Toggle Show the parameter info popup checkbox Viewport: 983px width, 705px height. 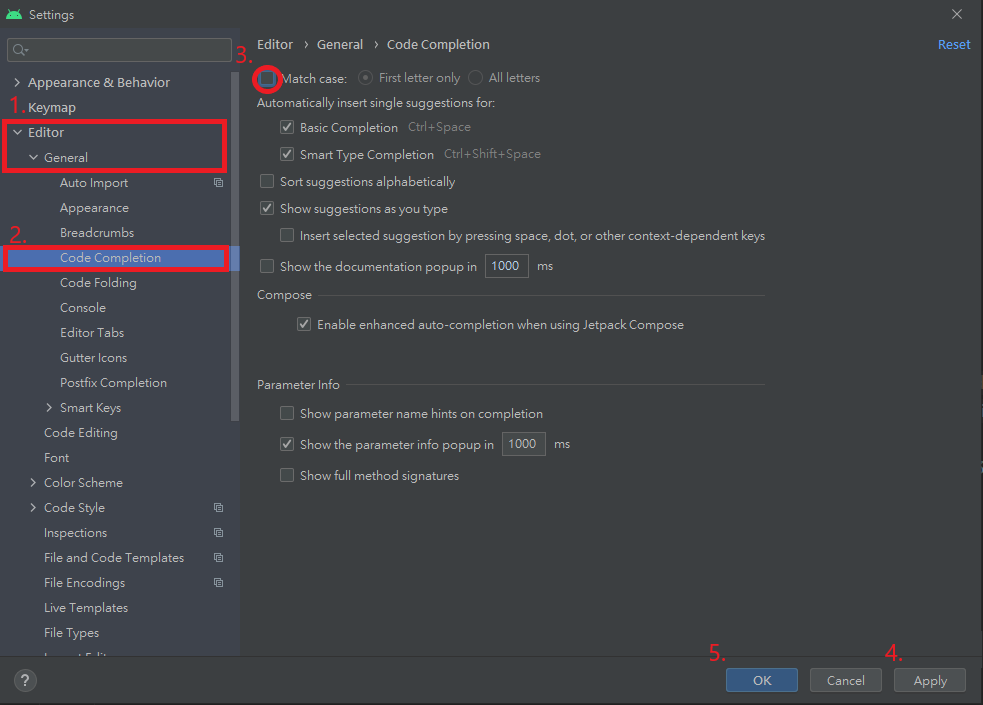point(287,444)
